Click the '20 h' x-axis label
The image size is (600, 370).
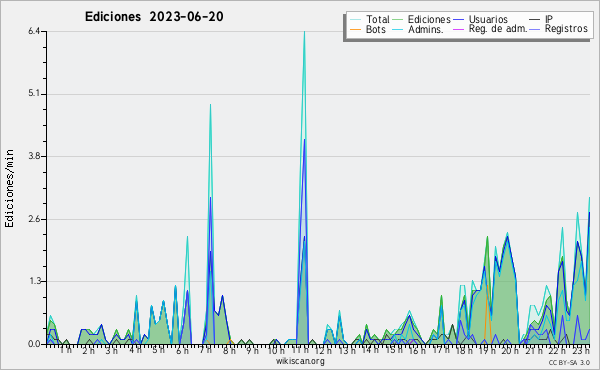[510, 350]
